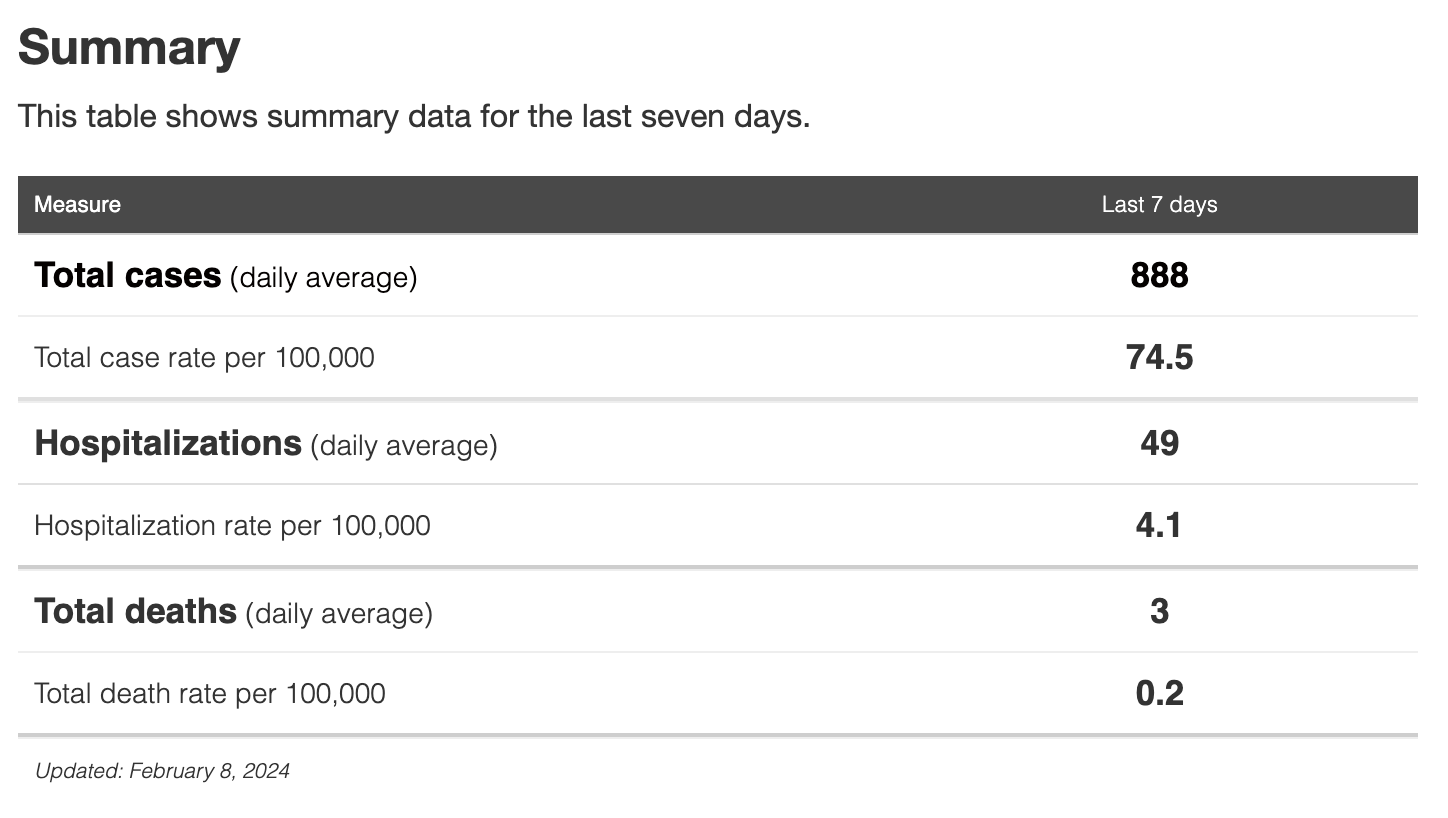
Task: Click the bold Total deaths label
Action: (135, 611)
